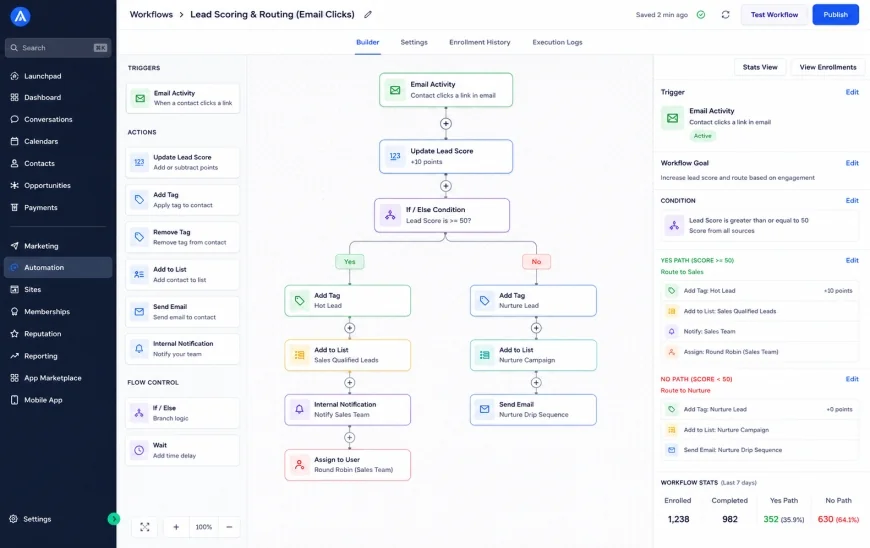Select the If / Else Condition node
The image size is (870, 548).
(442, 215)
